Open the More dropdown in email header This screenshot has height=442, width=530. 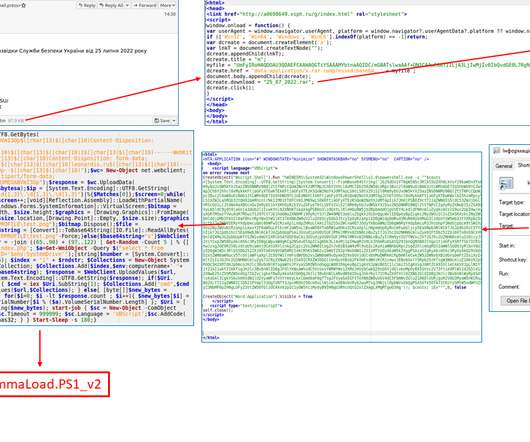click(167, 5)
